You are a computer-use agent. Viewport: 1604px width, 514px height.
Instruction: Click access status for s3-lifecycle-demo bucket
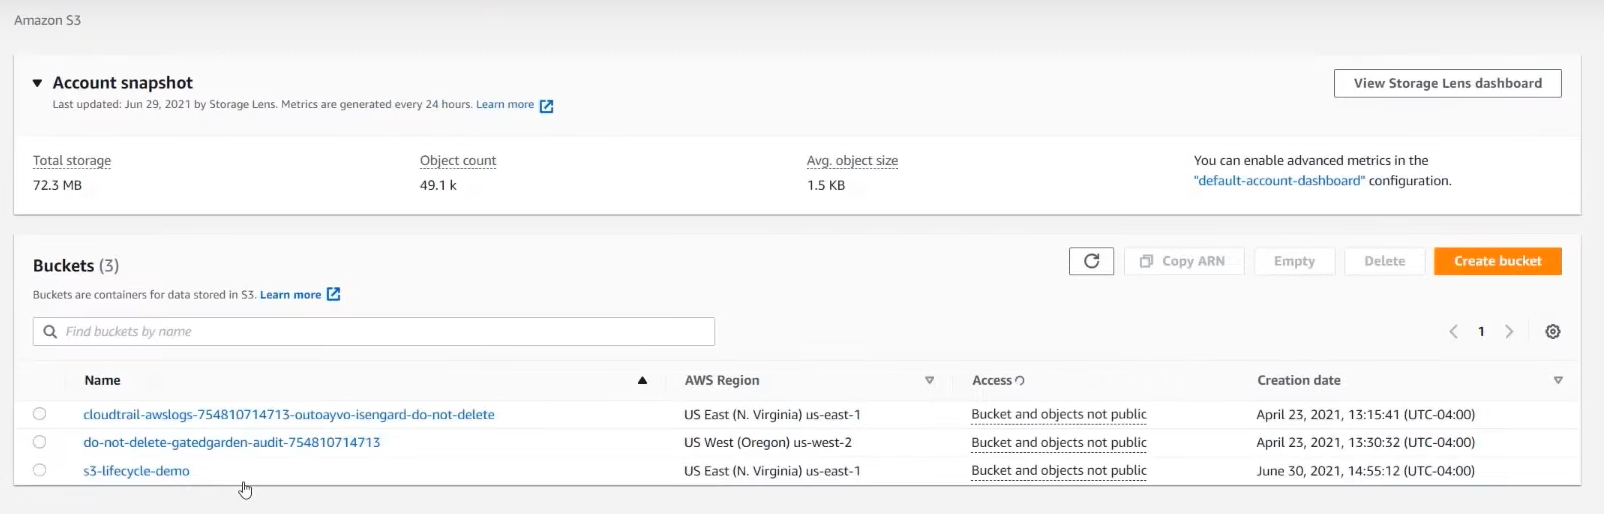(1059, 470)
